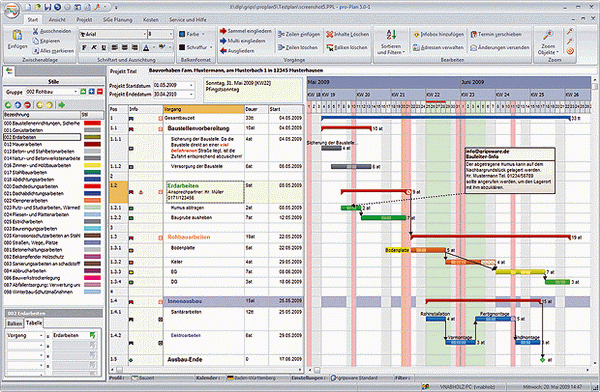Toggle underline text formatting
The image size is (600, 392).
pos(104,47)
